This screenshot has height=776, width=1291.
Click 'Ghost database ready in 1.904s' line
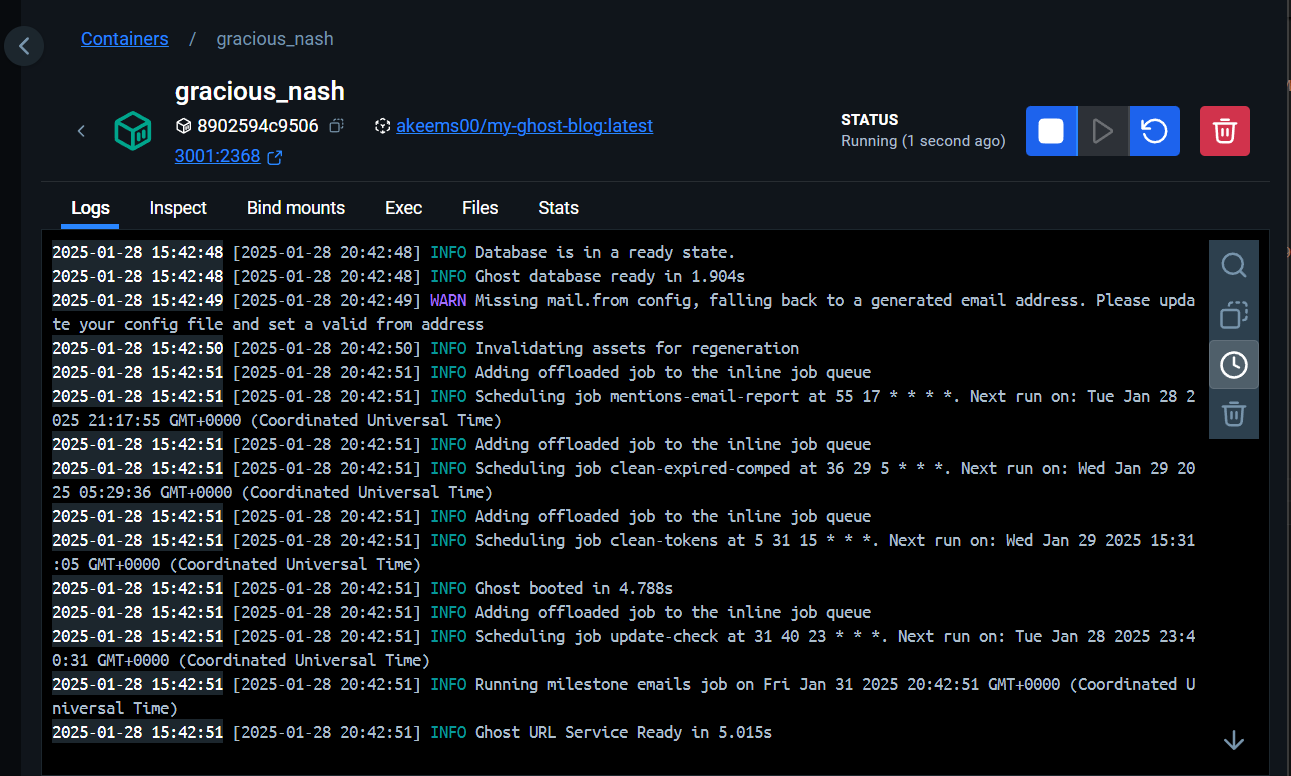610,276
